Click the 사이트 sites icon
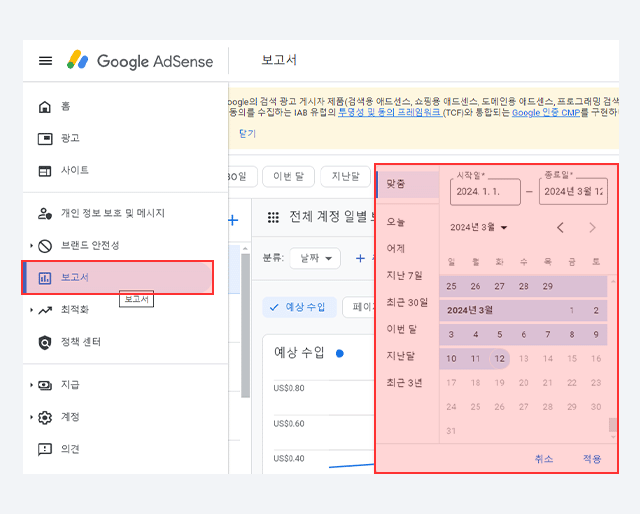 tap(45, 171)
